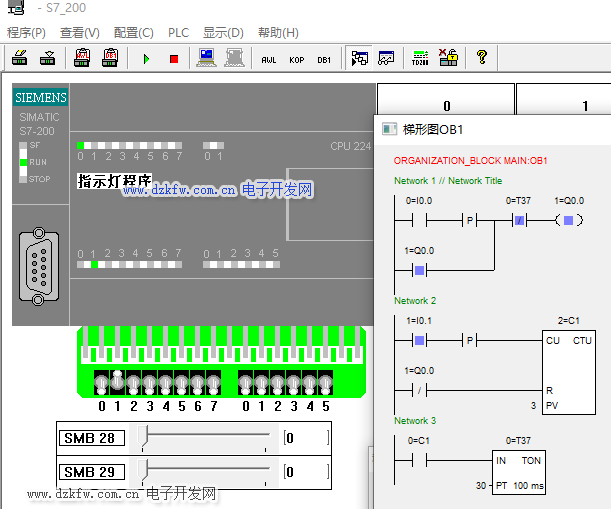This screenshot has height=509, width=611.
Task: Open the DB1 data block view
Action: pos(324,59)
